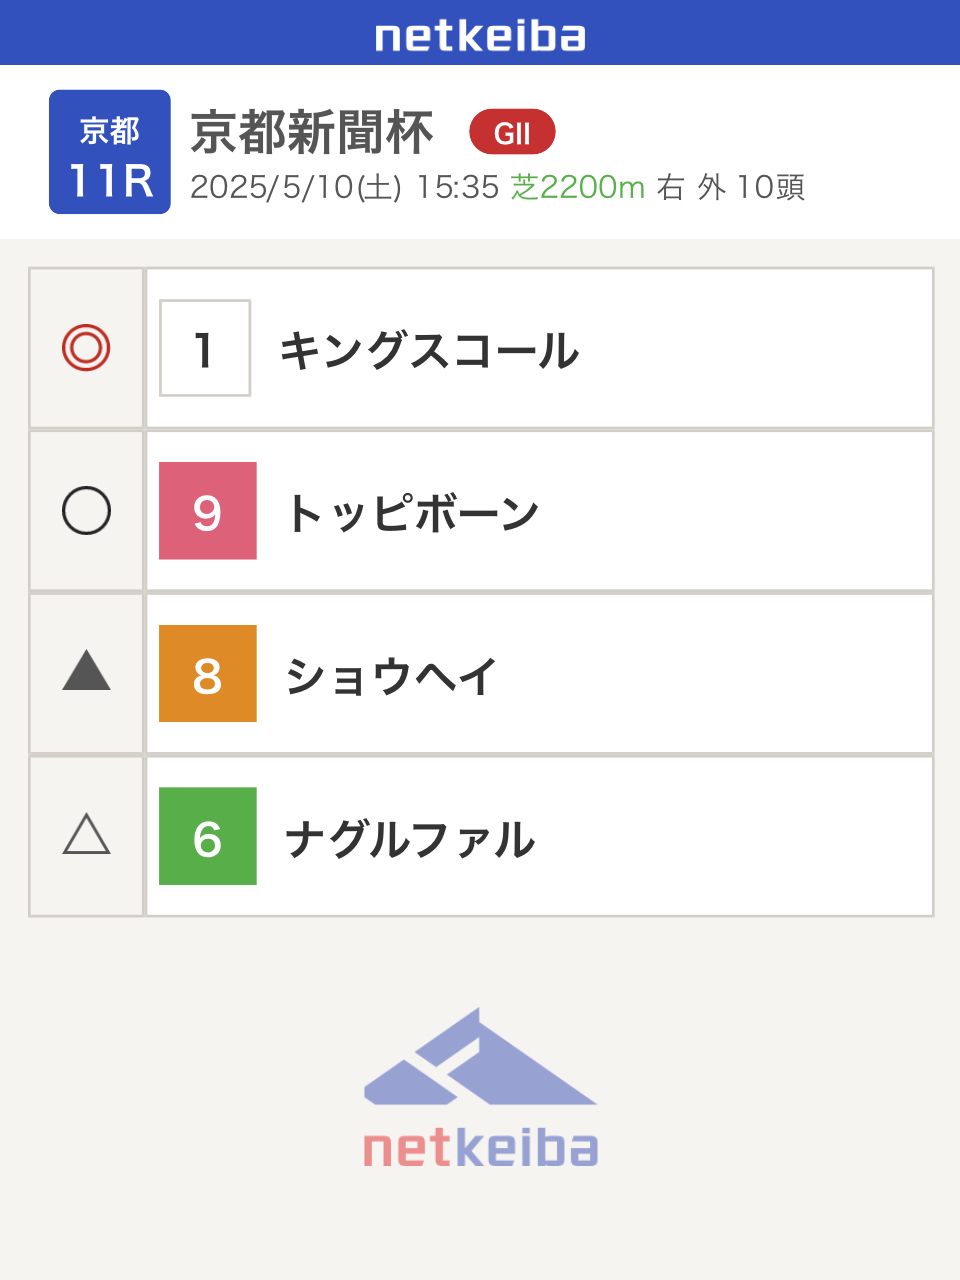Open horse ナグルファル
The width and height of the screenshot is (960, 1280).
tap(410, 839)
